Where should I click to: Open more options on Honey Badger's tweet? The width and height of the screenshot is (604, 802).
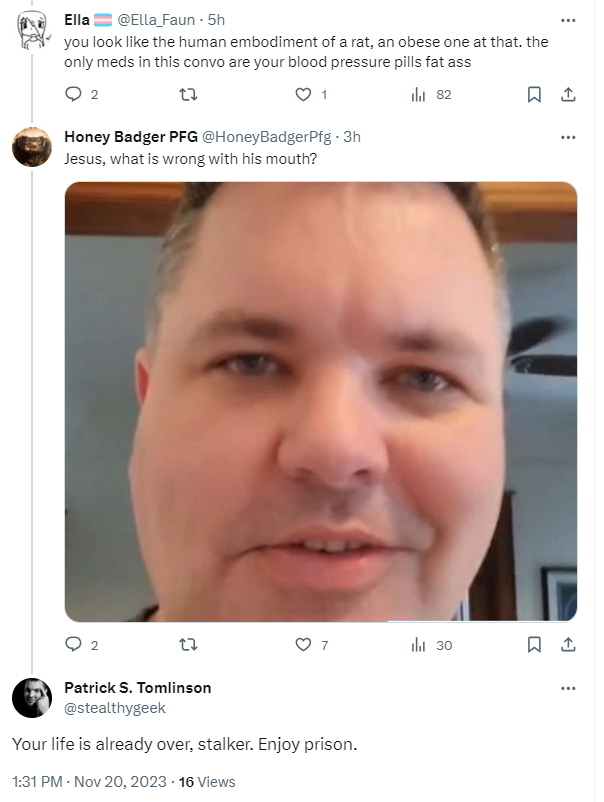[x=568, y=137]
